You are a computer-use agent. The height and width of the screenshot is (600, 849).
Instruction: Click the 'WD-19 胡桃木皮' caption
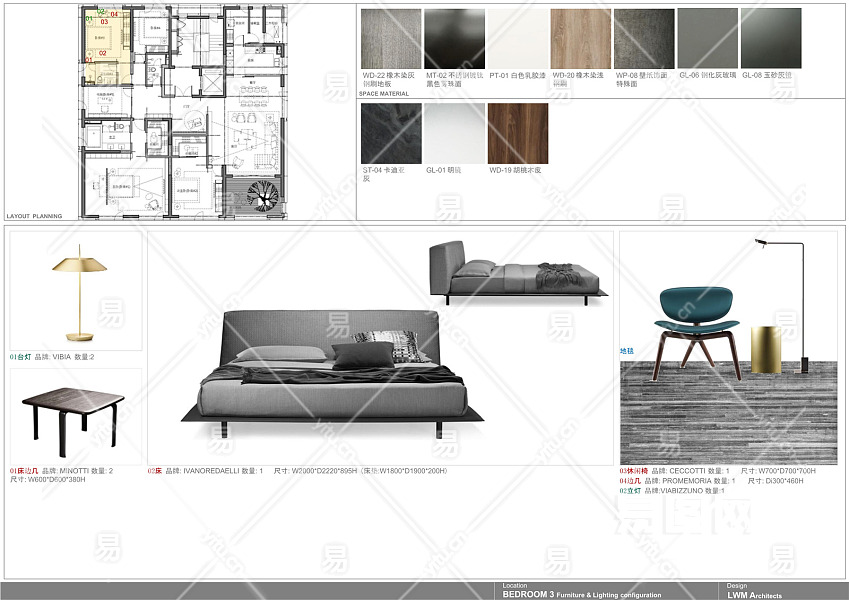[515, 170]
